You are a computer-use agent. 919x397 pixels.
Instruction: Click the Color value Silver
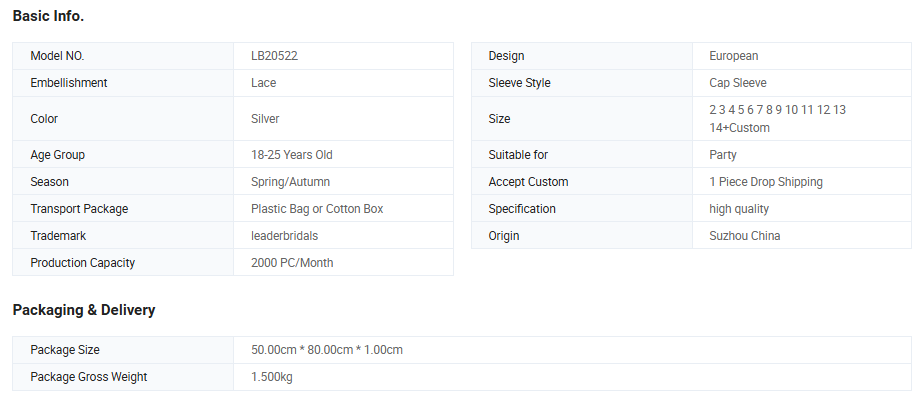point(265,118)
